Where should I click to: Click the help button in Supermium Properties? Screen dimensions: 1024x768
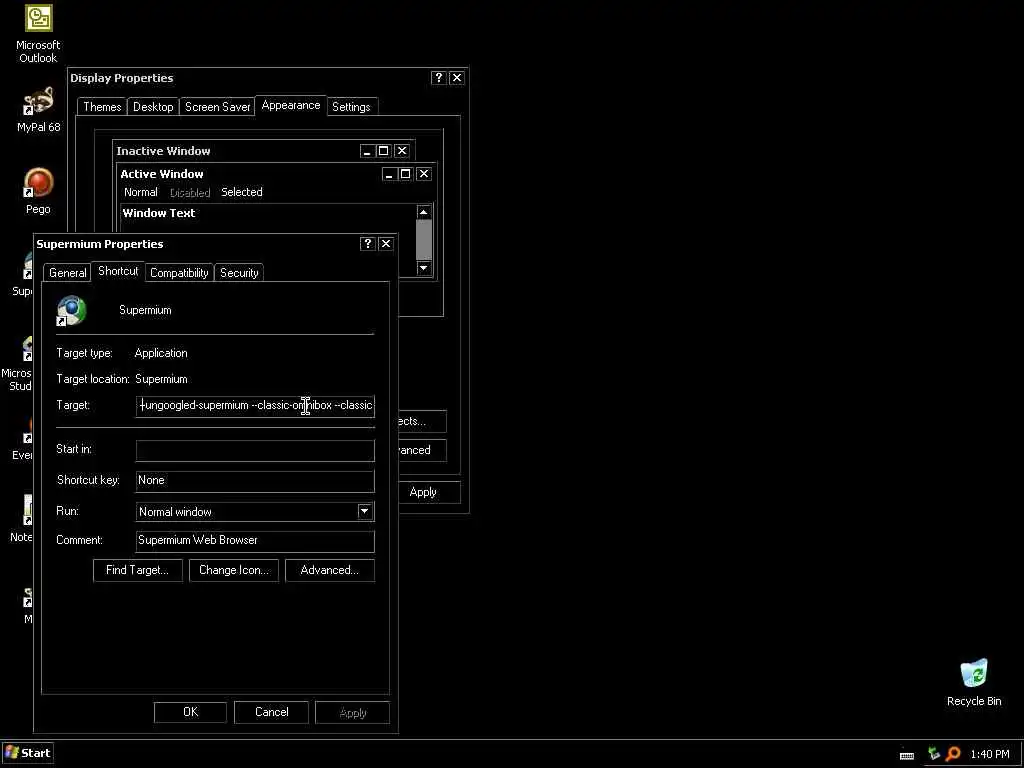coord(368,244)
